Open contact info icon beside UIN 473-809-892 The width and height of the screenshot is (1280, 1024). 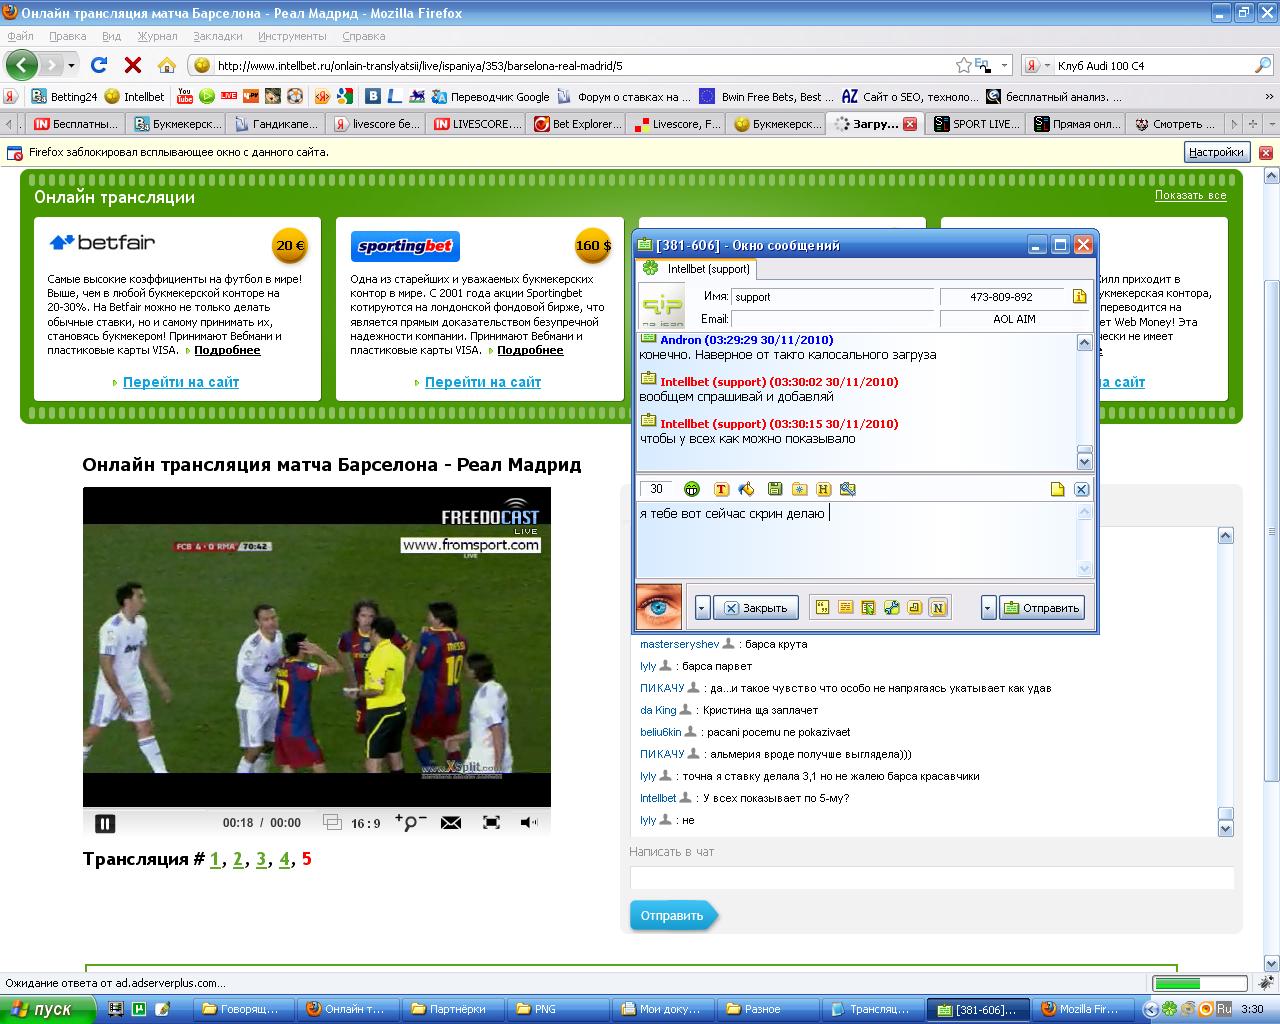(1080, 296)
